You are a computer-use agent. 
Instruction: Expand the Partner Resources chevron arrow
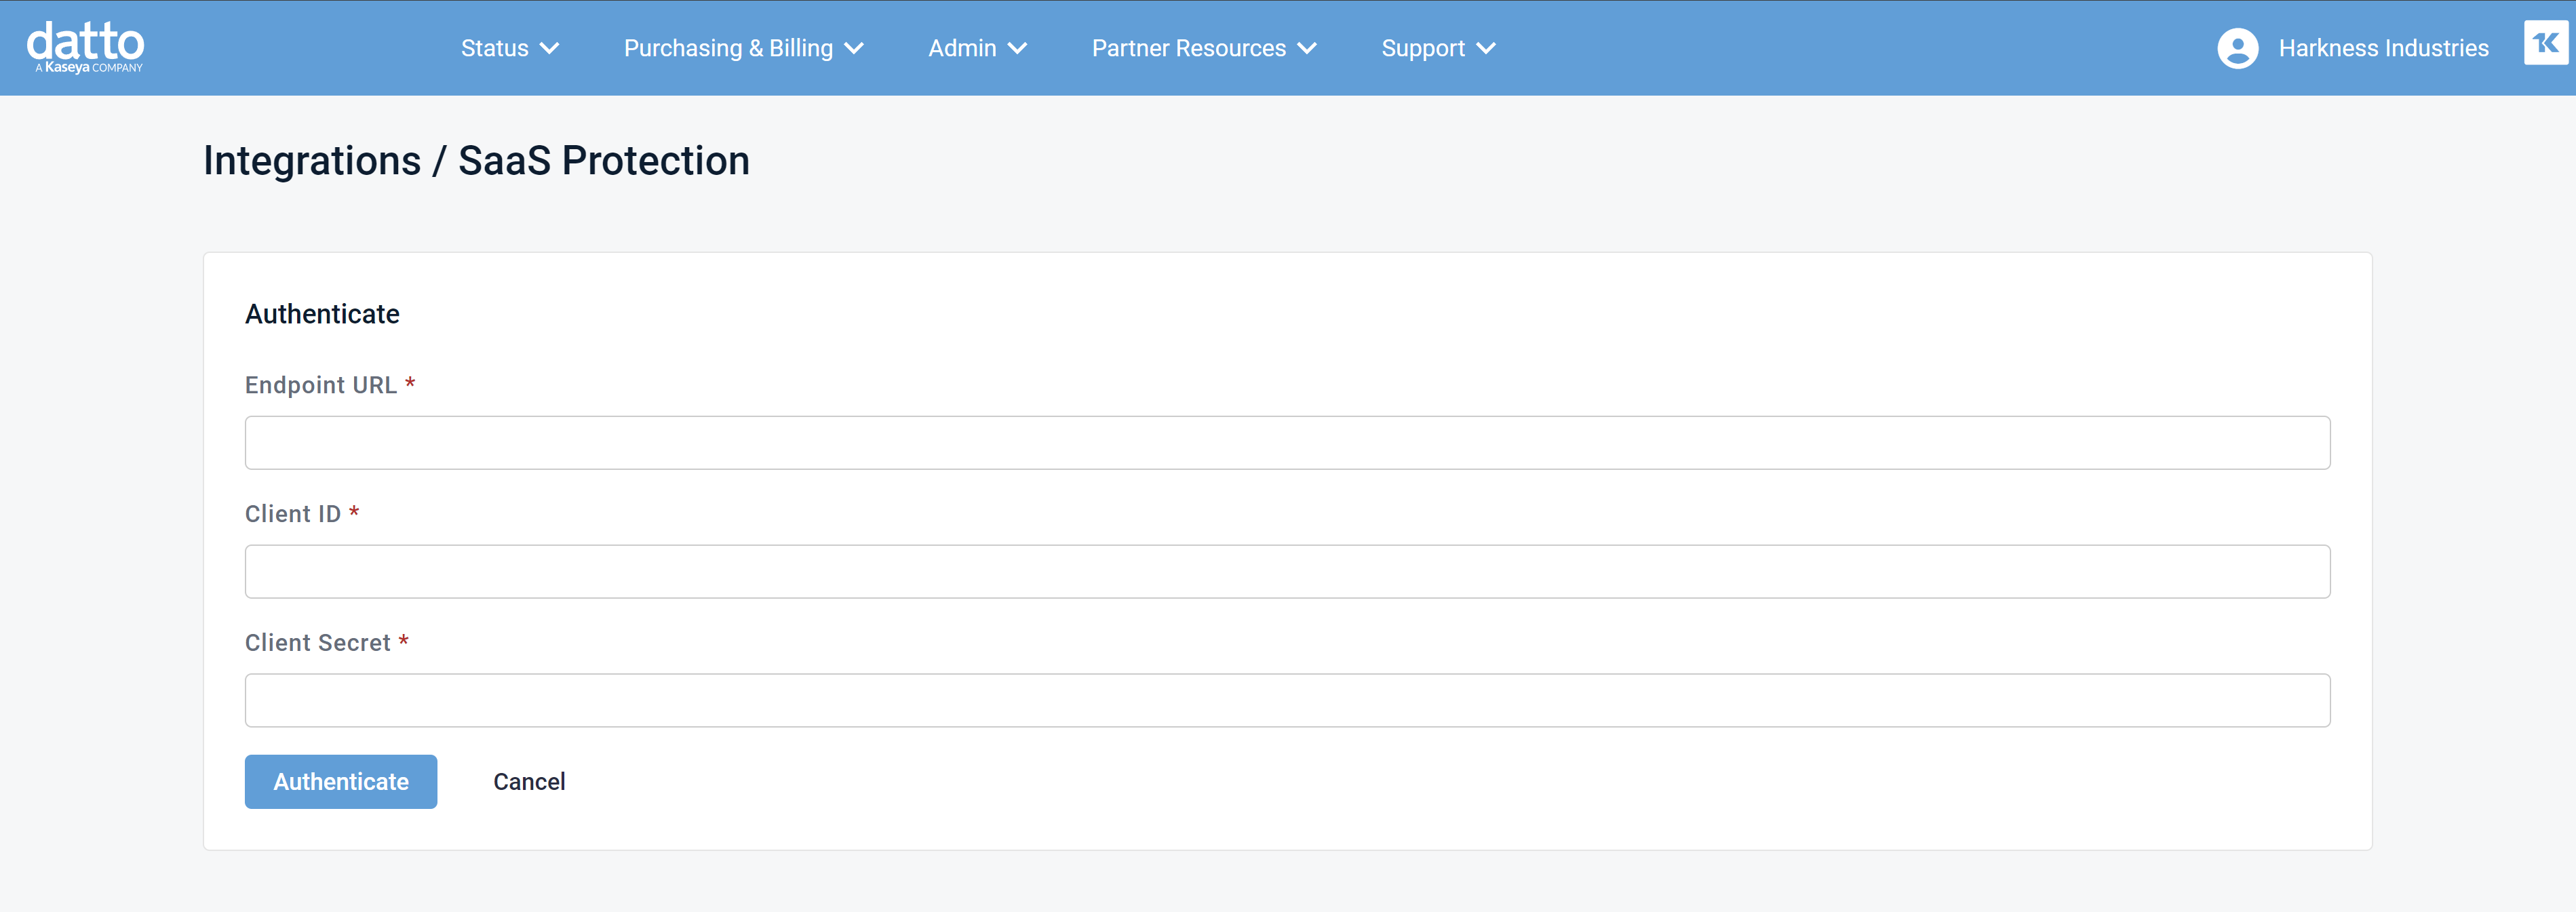tap(1307, 48)
